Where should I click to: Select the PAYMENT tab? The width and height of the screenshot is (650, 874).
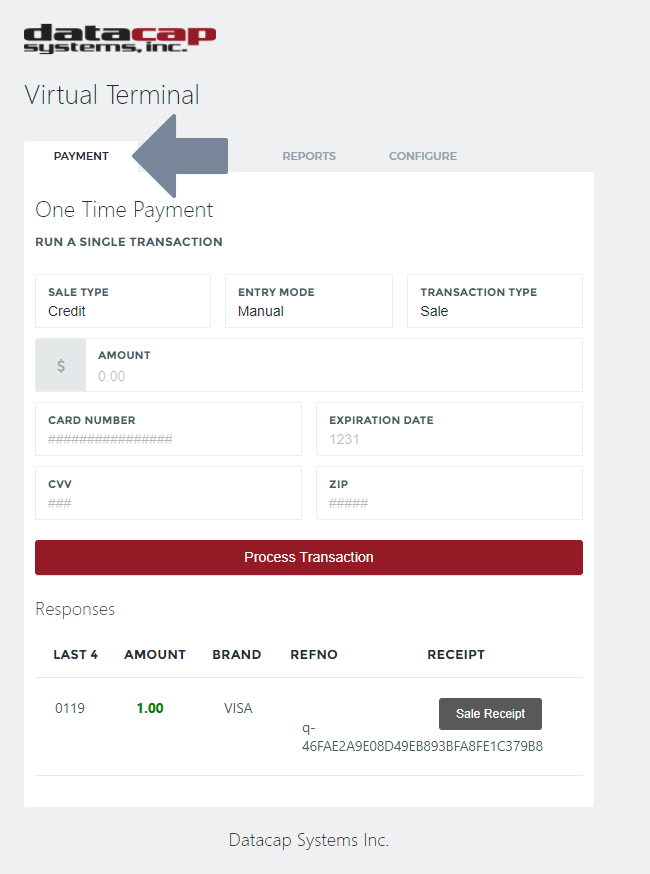81,156
